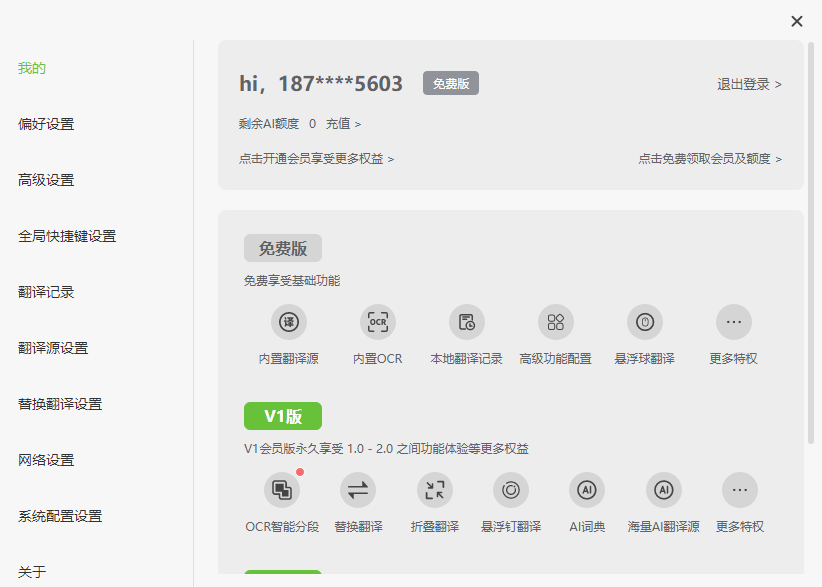This screenshot has height=587, width=822.
Task: Open the 折叠翻译 fold translation icon
Action: pyautogui.click(x=434, y=490)
